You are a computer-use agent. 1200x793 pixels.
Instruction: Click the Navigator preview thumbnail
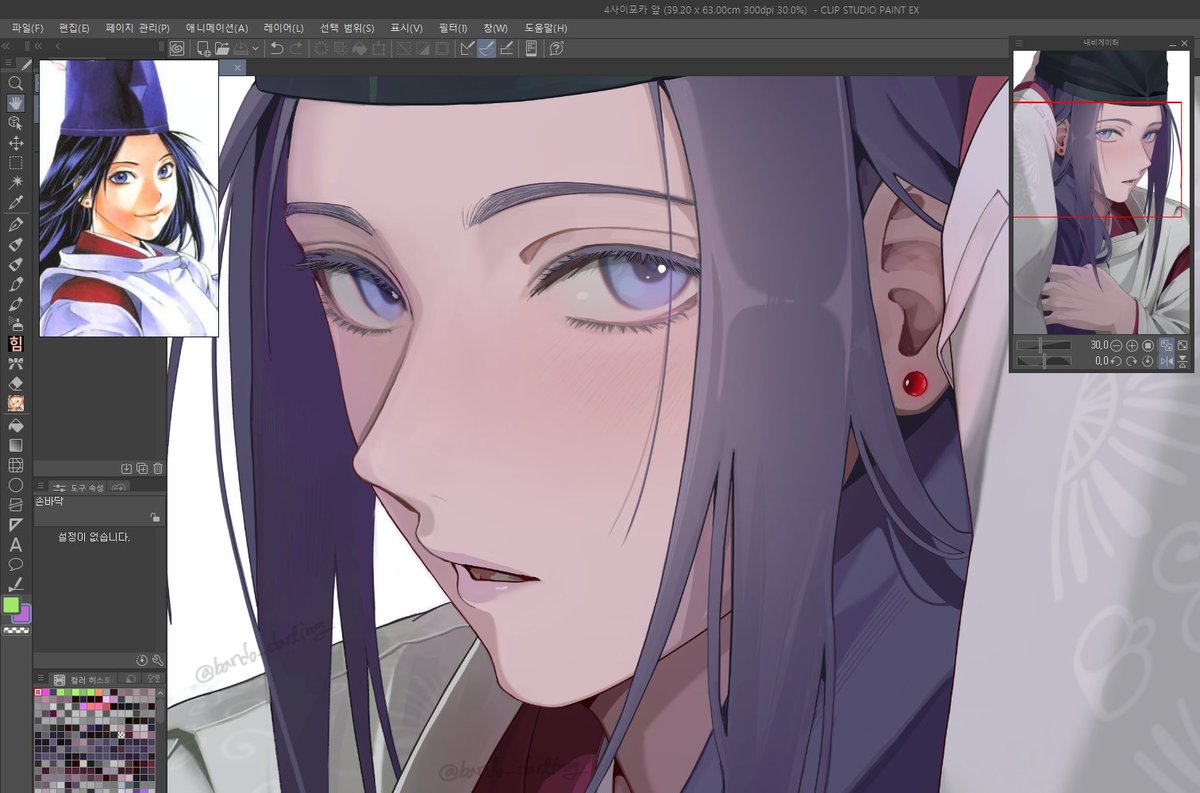1101,191
